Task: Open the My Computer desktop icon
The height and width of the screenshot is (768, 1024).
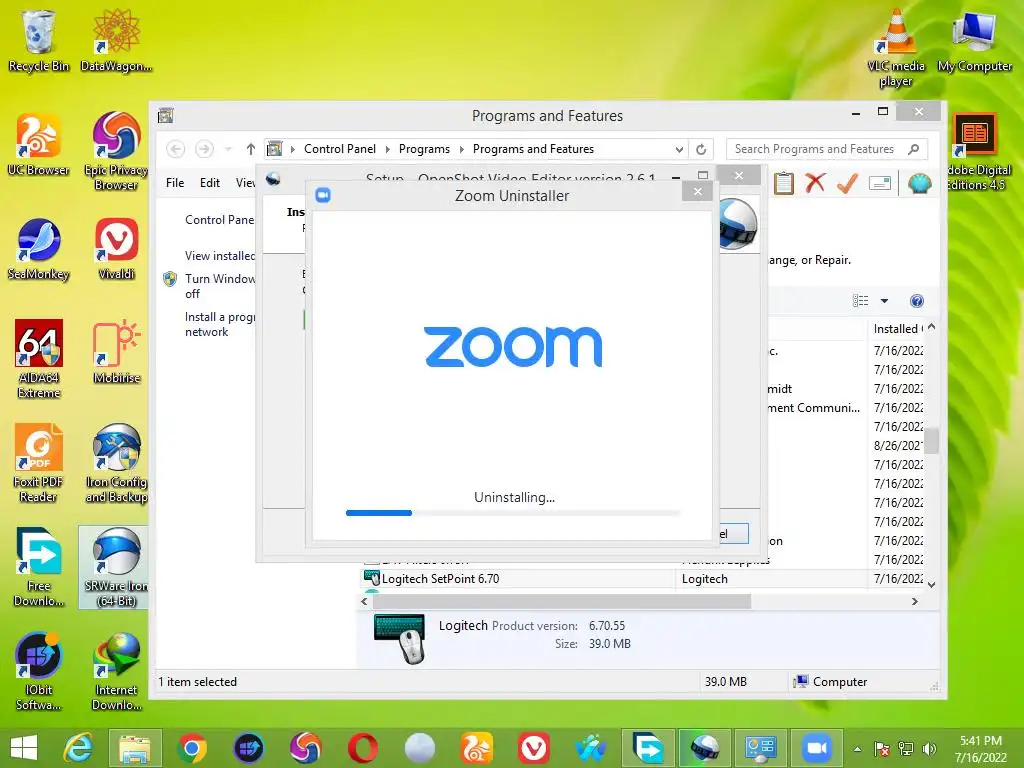Action: tap(974, 40)
